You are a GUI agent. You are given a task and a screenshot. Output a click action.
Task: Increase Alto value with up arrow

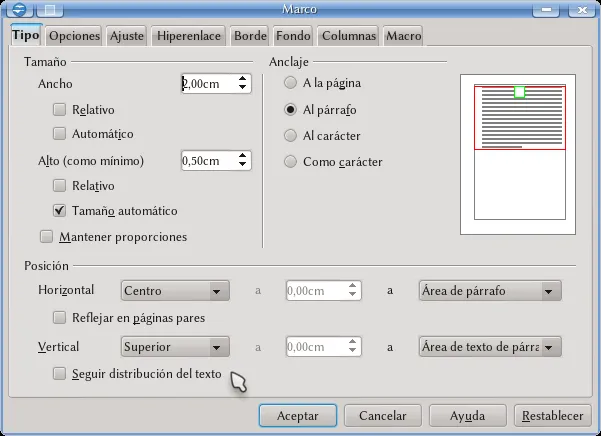click(x=242, y=156)
